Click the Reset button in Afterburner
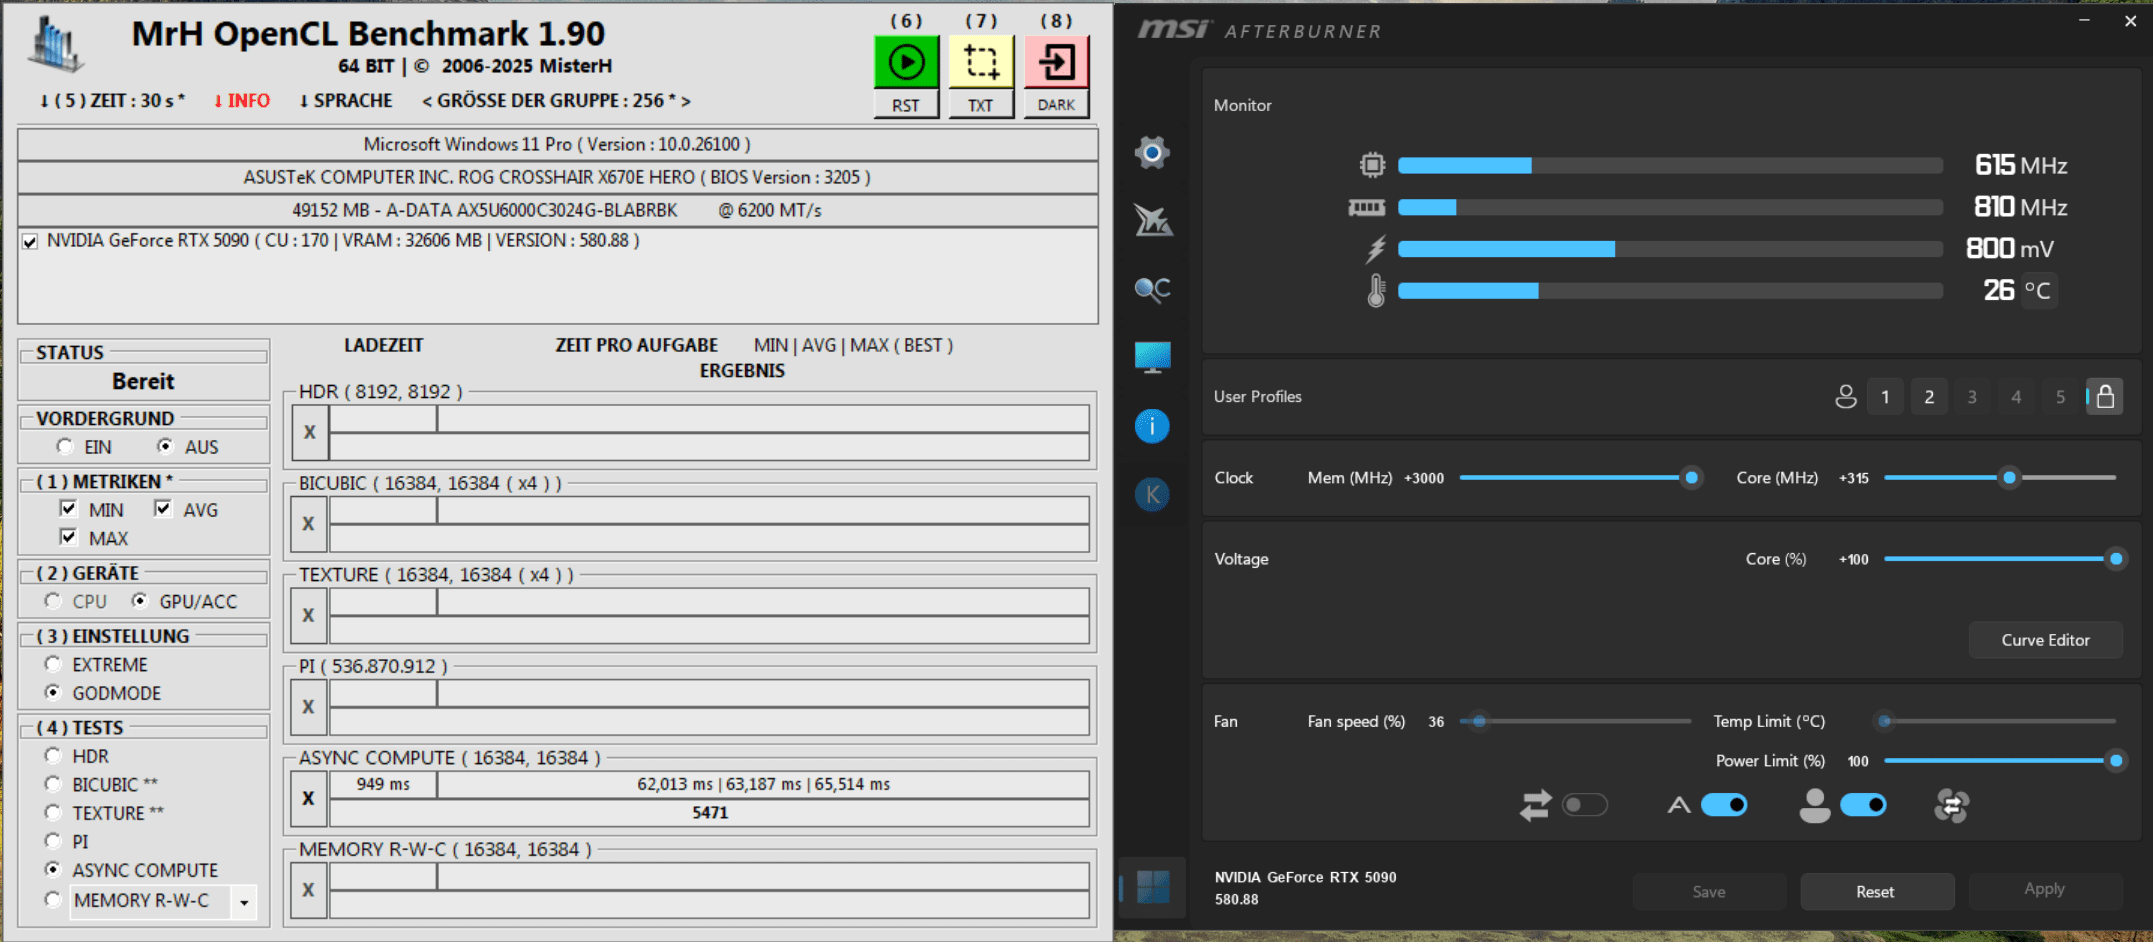This screenshot has height=942, width=2153. tap(1876, 891)
